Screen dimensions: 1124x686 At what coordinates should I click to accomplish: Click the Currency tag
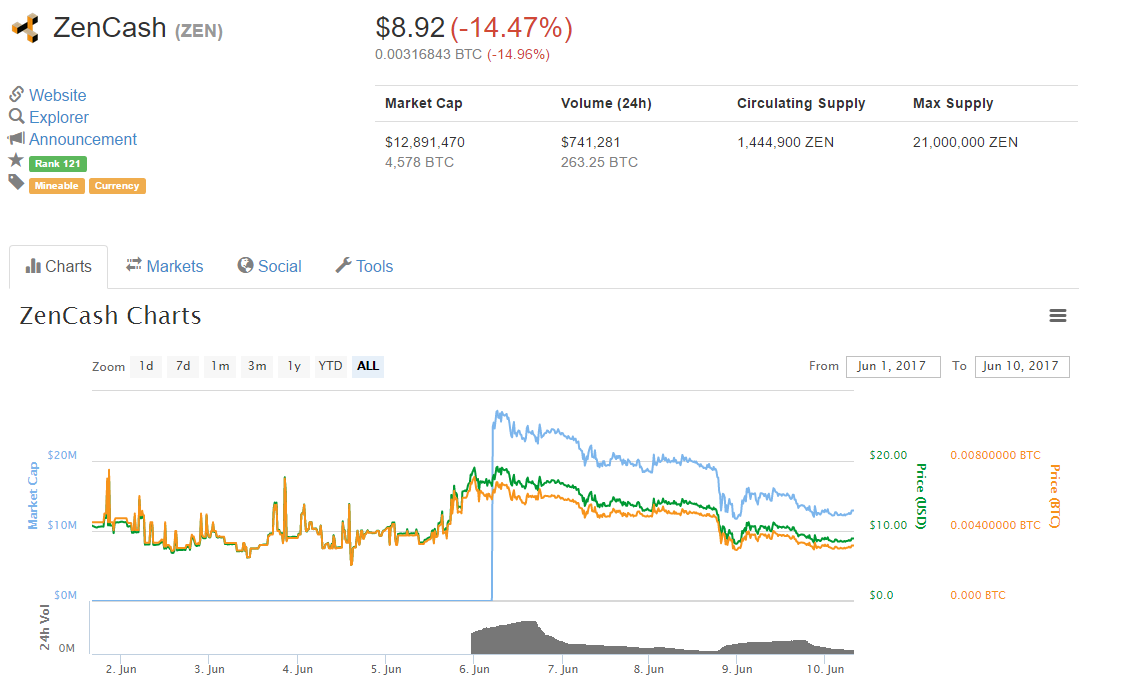pyautogui.click(x=117, y=186)
